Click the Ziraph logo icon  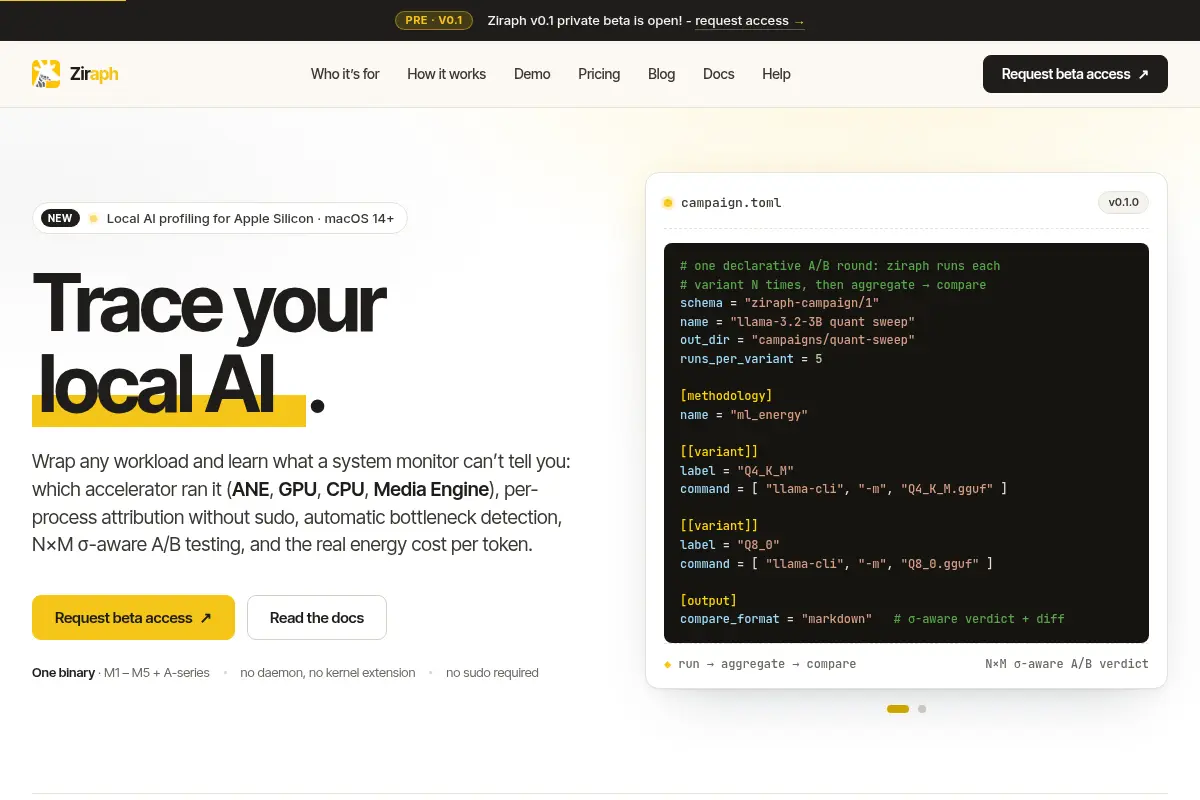(x=46, y=74)
